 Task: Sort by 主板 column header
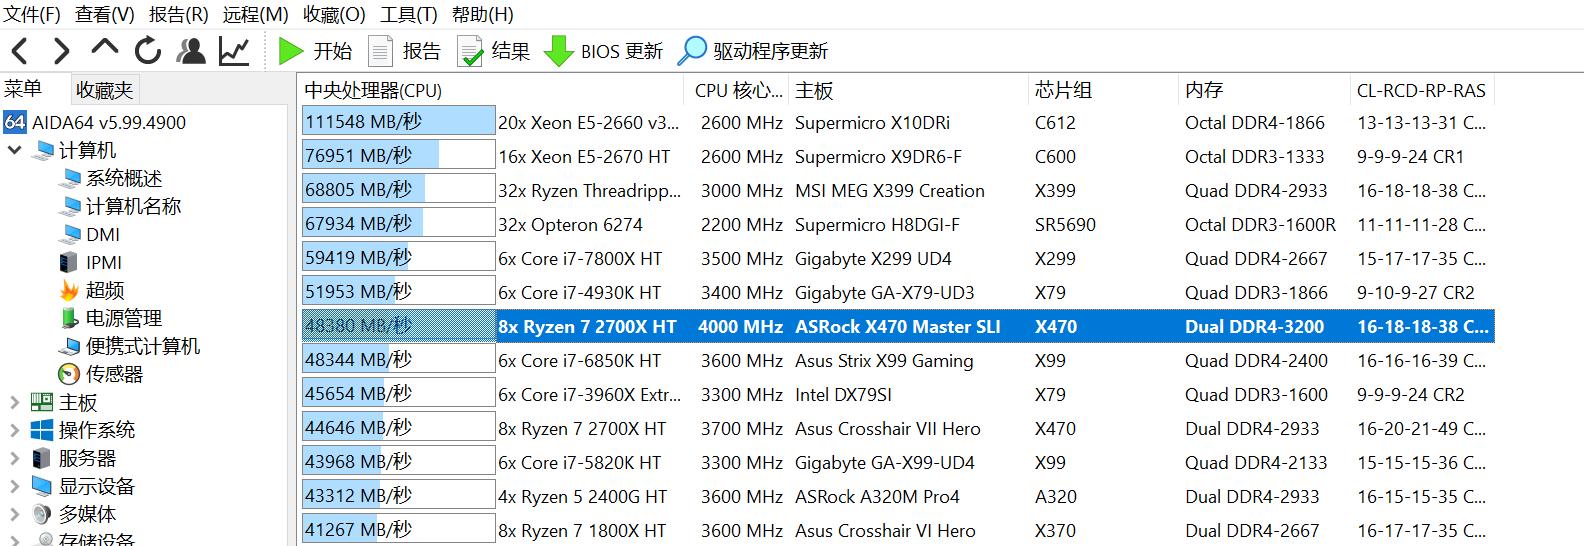909,90
